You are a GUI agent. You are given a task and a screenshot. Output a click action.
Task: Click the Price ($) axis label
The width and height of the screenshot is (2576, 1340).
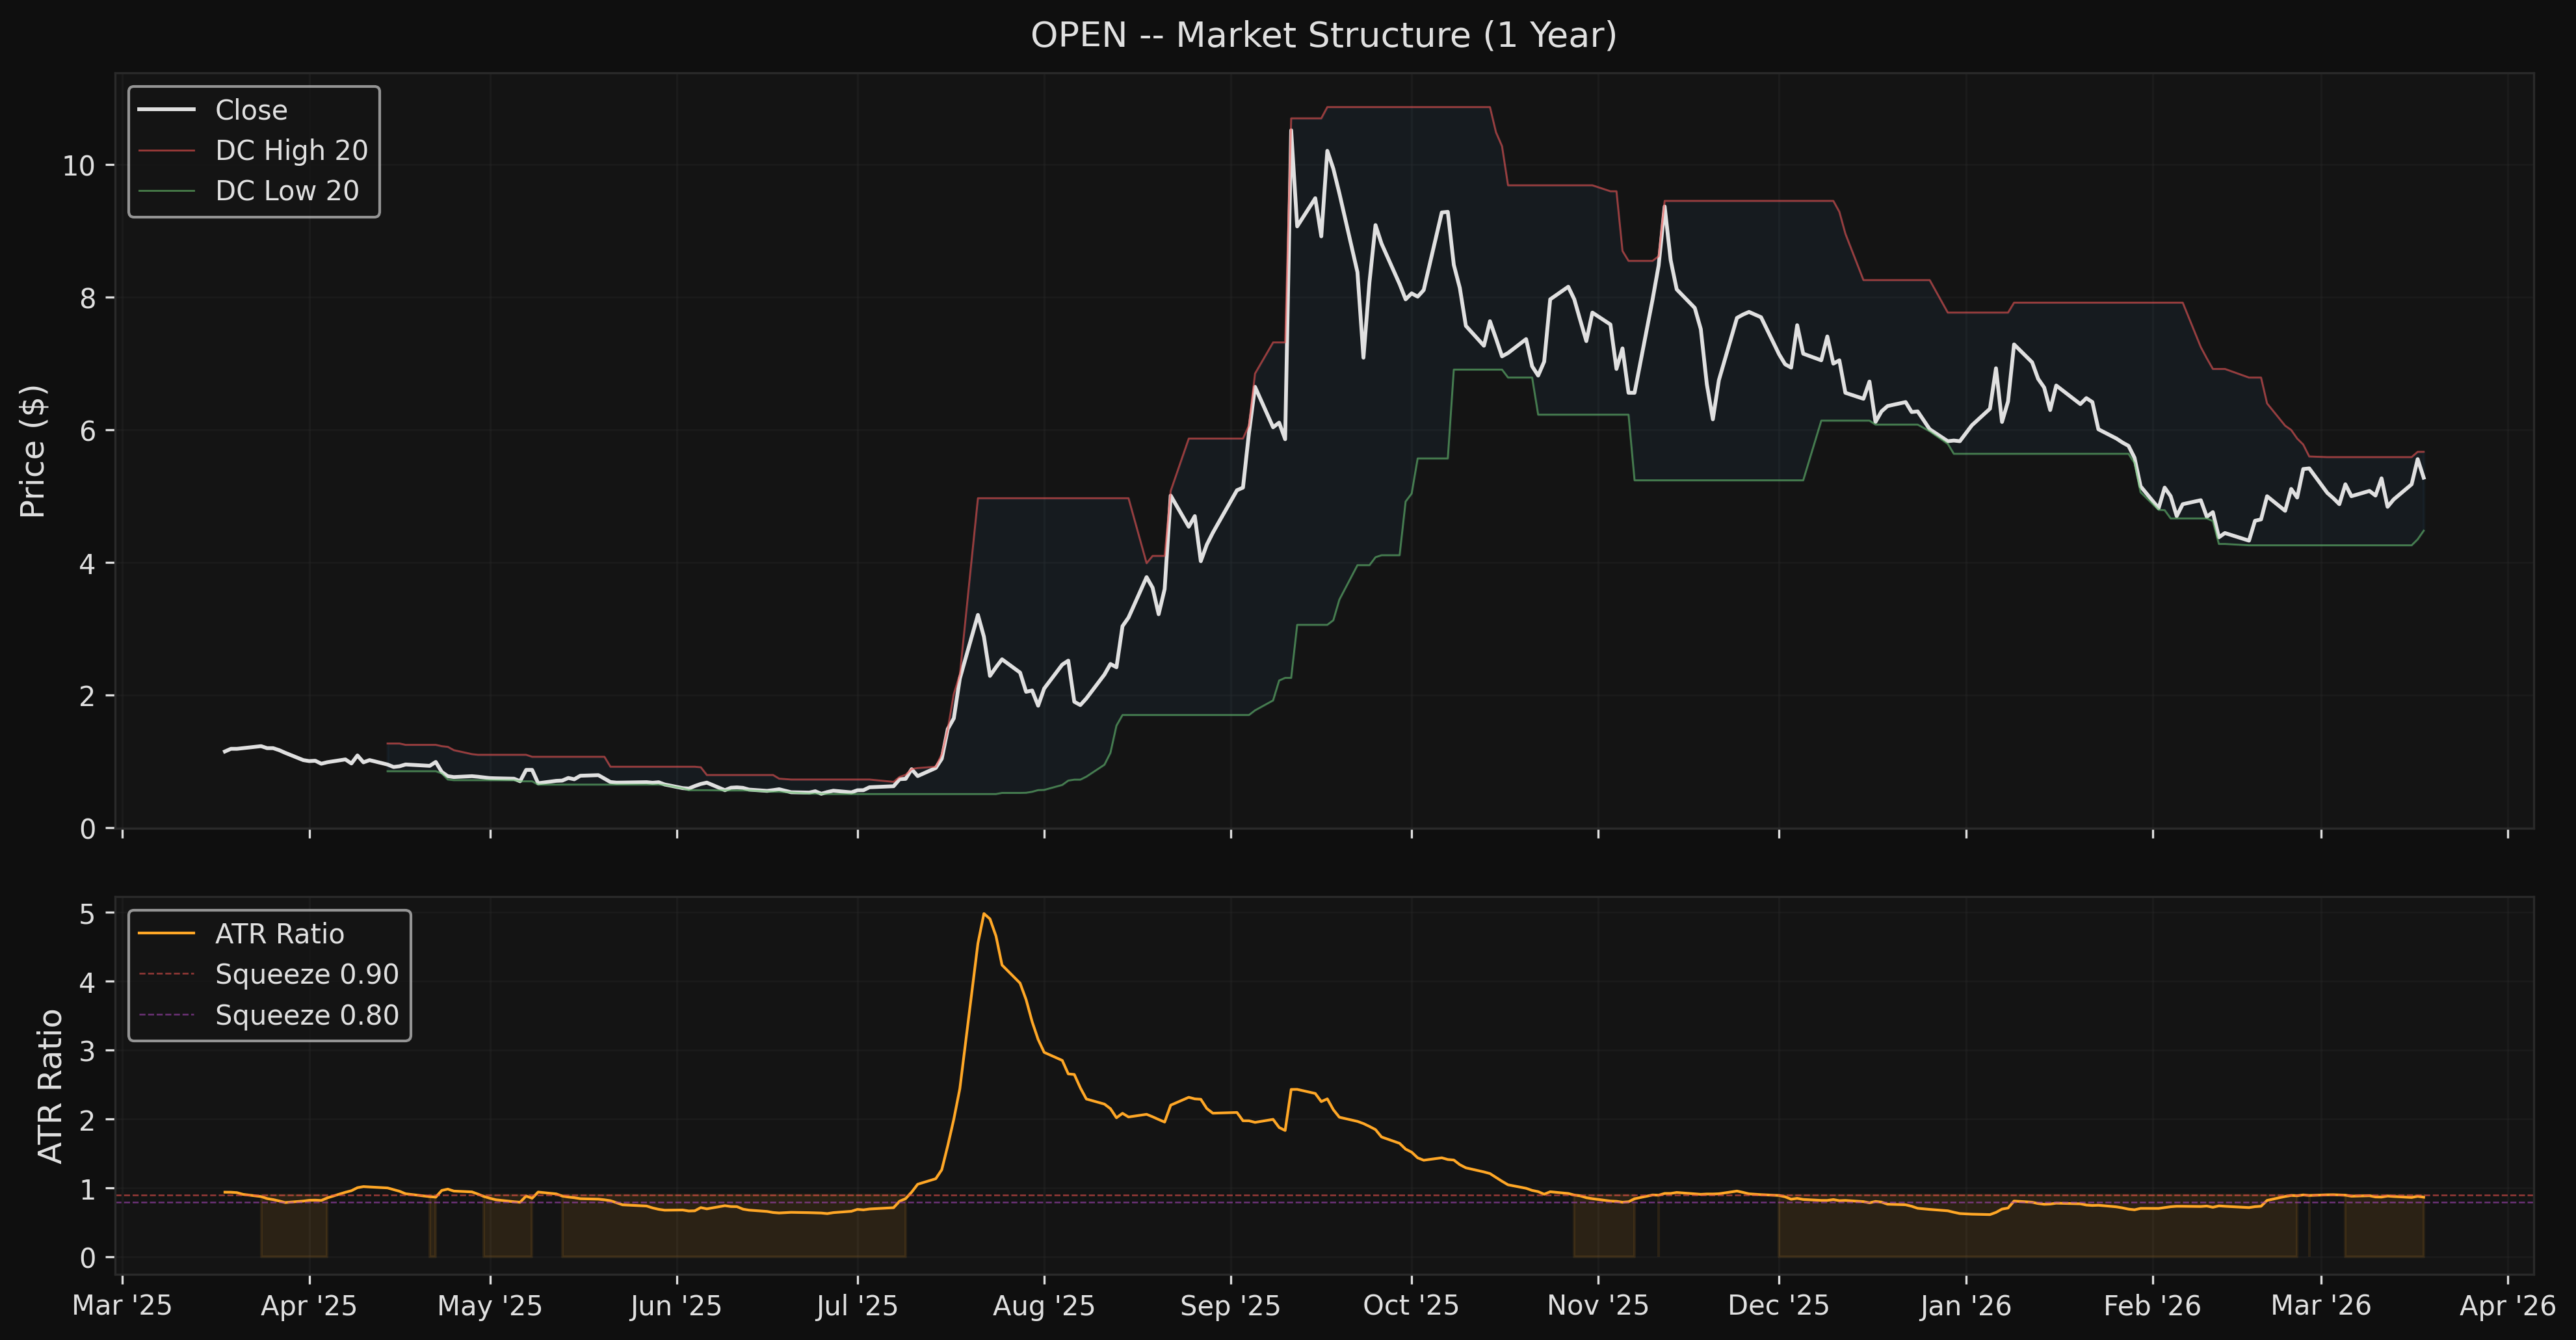click(x=33, y=450)
